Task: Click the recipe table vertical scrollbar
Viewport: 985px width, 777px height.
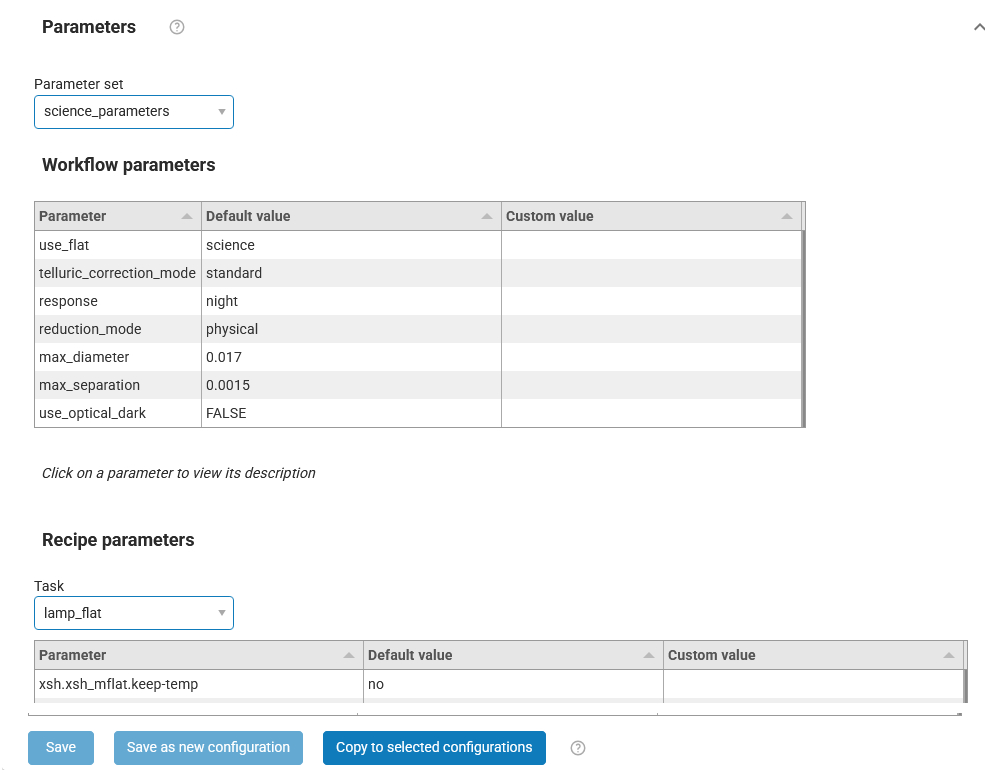Action: click(x=965, y=686)
